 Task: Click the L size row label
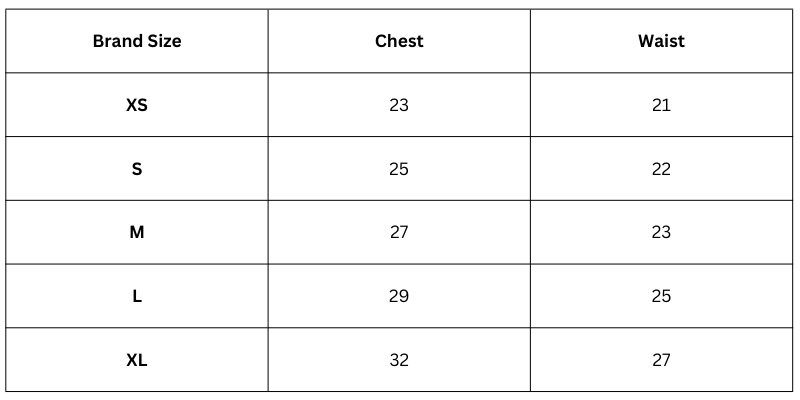[137, 296]
